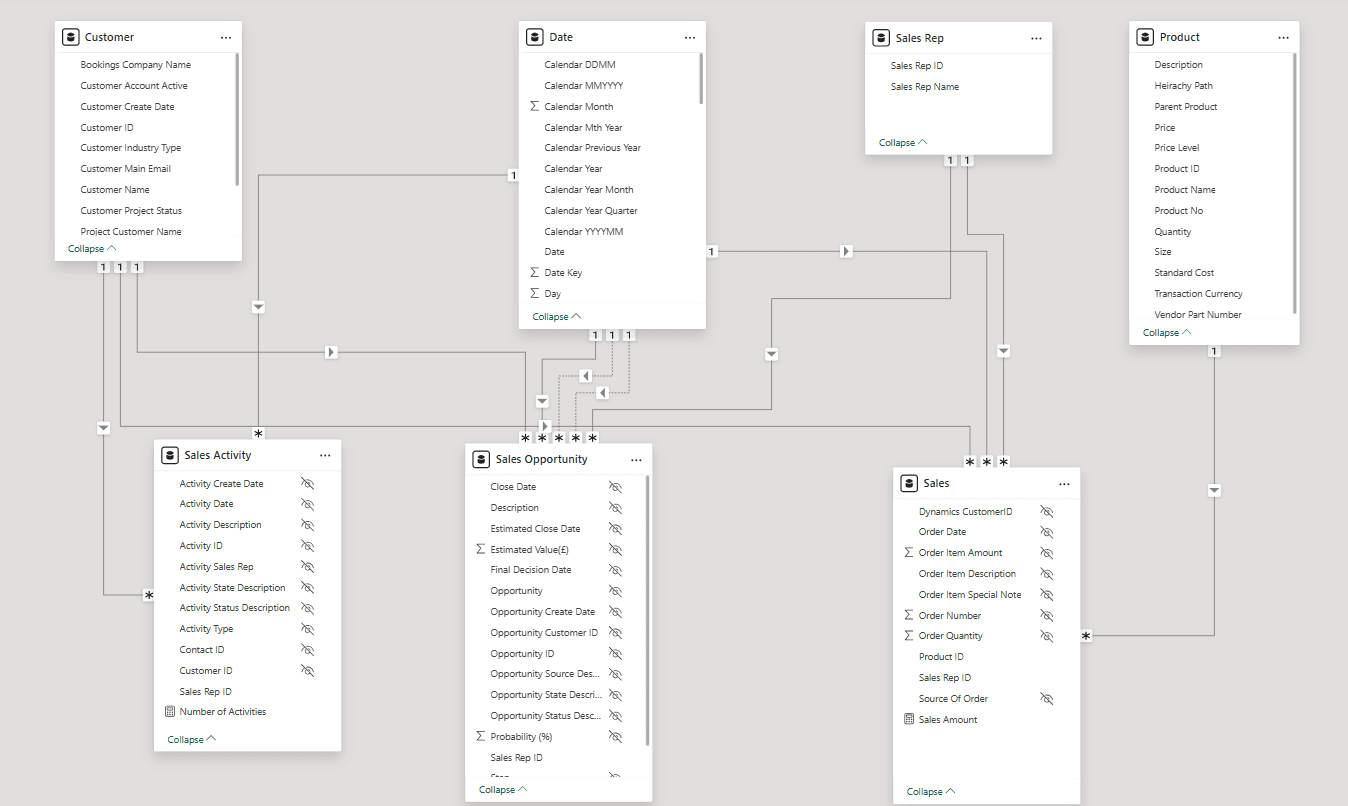Unhide the Close Date field
The height and width of the screenshot is (806, 1348).
[x=615, y=487]
